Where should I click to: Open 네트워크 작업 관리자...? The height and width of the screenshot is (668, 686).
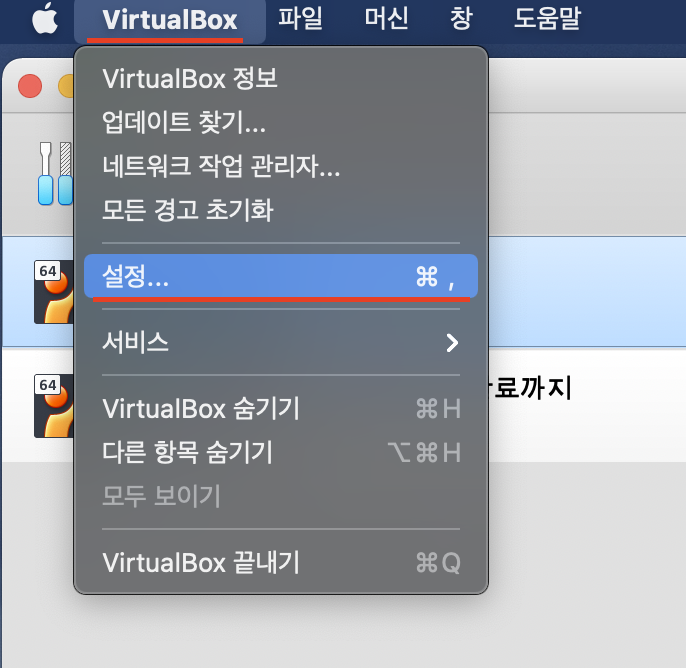pos(281,166)
